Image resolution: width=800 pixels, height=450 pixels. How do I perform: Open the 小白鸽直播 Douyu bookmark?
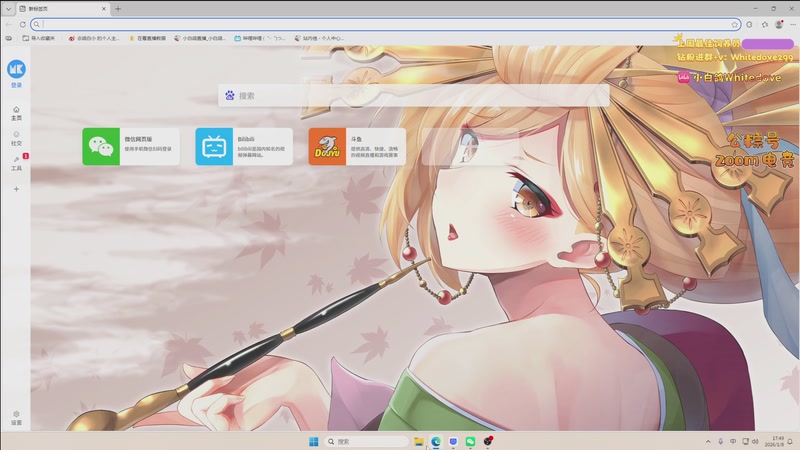[199, 38]
